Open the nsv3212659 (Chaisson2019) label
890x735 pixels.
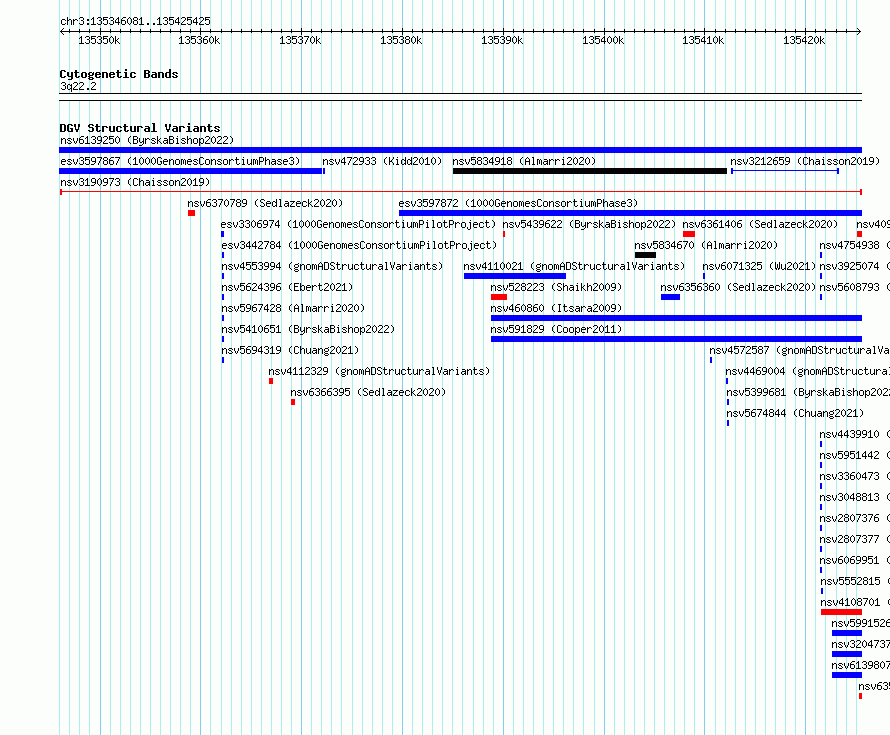[805, 161]
